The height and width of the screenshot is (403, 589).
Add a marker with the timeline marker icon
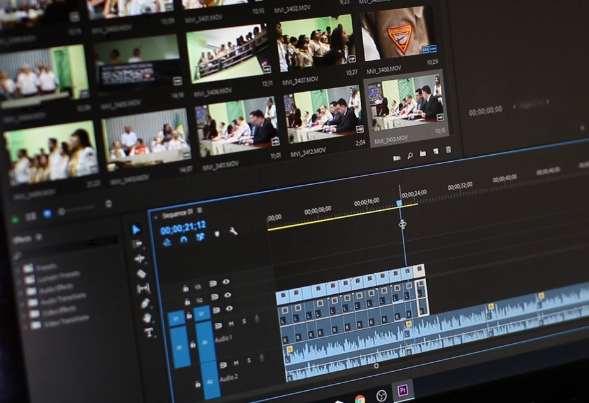(x=217, y=234)
